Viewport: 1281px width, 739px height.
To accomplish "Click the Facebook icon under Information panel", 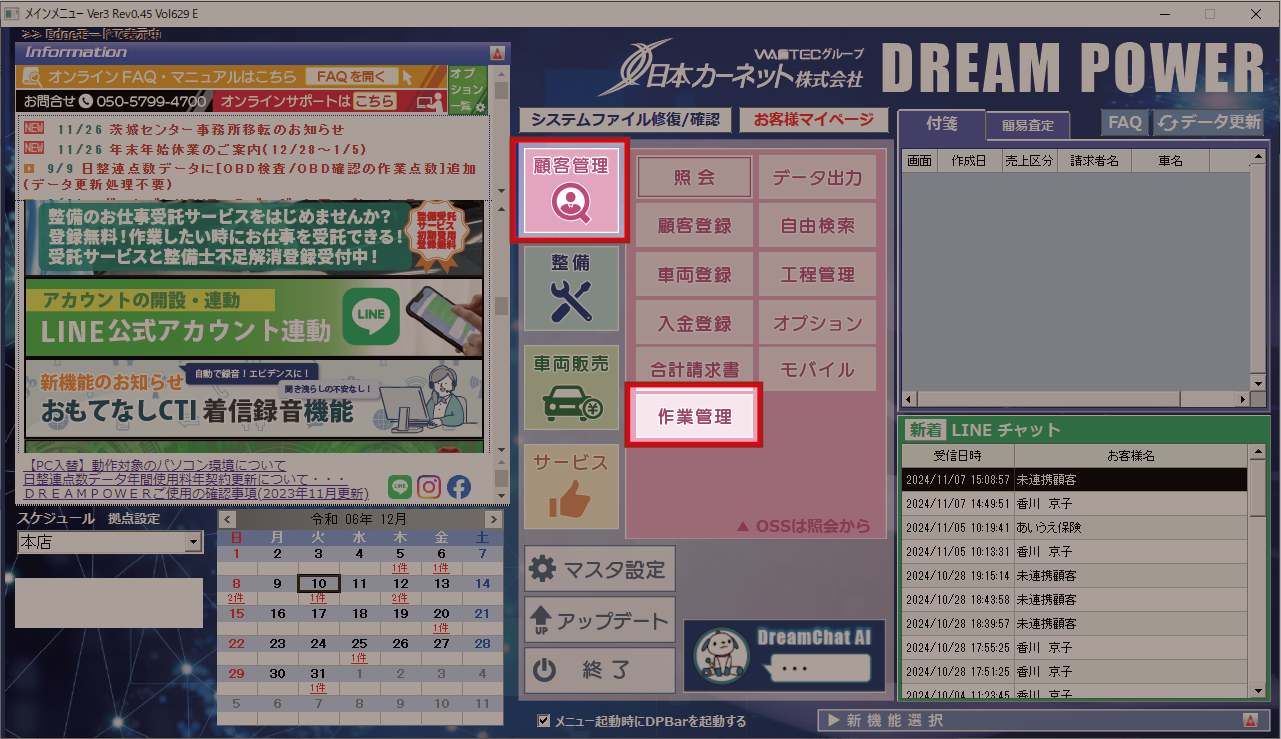I will 459,487.
